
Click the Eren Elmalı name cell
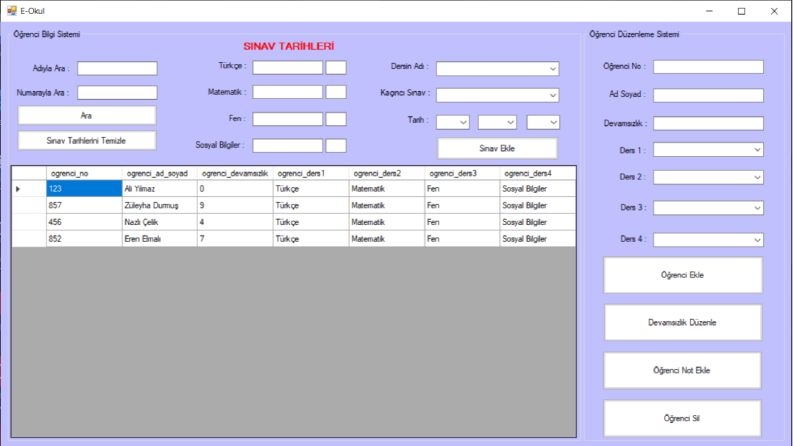tap(159, 239)
